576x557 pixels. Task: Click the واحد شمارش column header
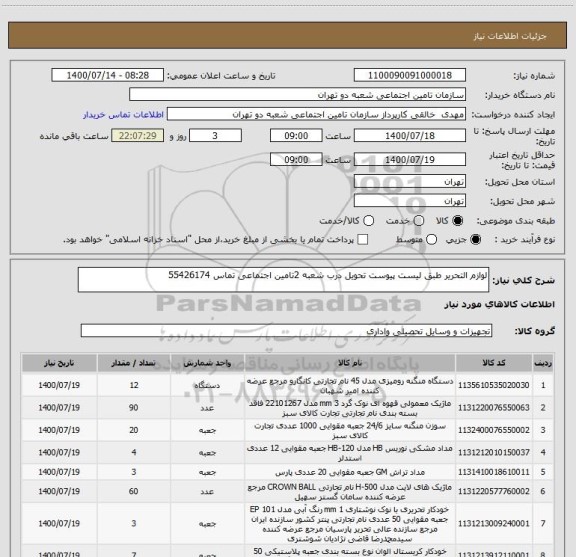point(208,363)
